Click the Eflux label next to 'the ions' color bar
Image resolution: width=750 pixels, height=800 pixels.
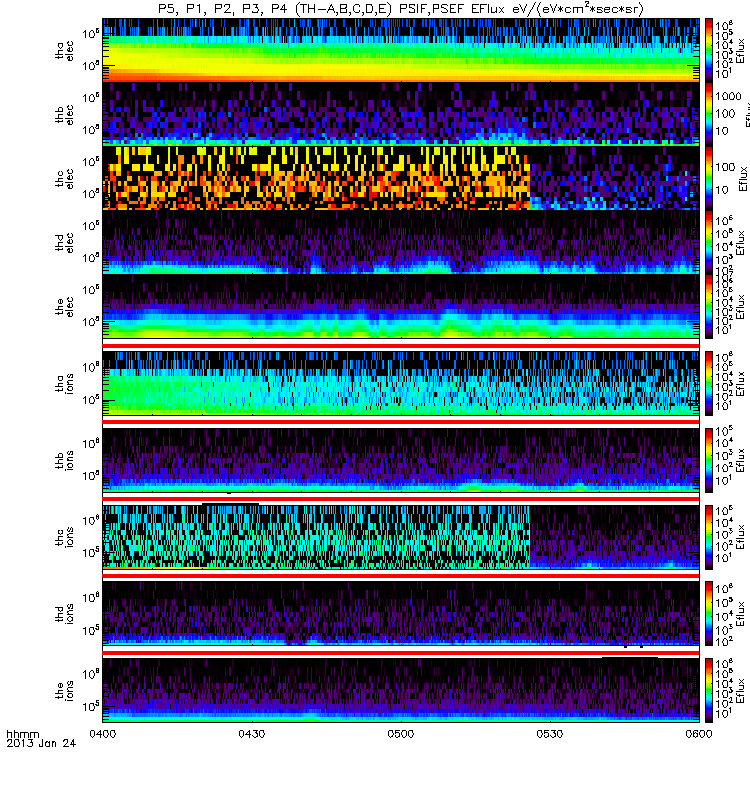click(x=740, y=690)
